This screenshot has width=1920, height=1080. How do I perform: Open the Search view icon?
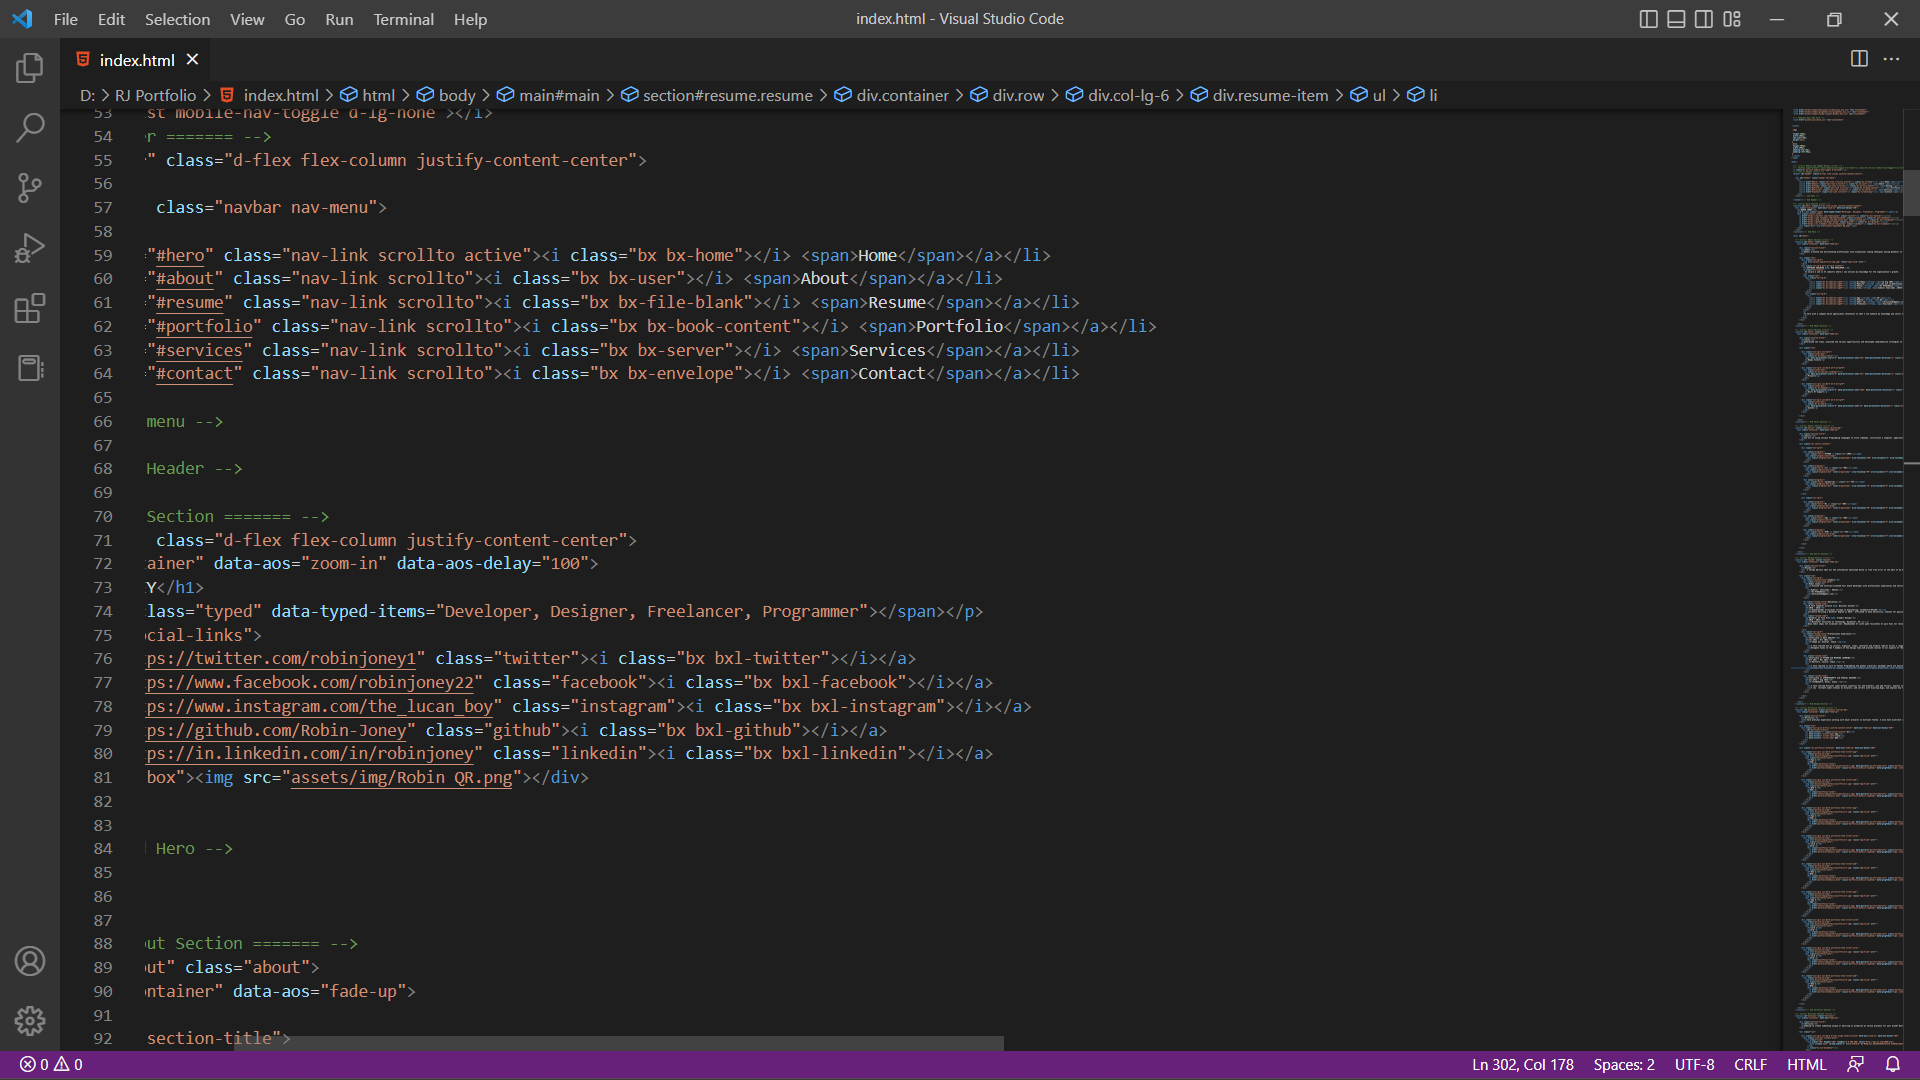(x=30, y=127)
